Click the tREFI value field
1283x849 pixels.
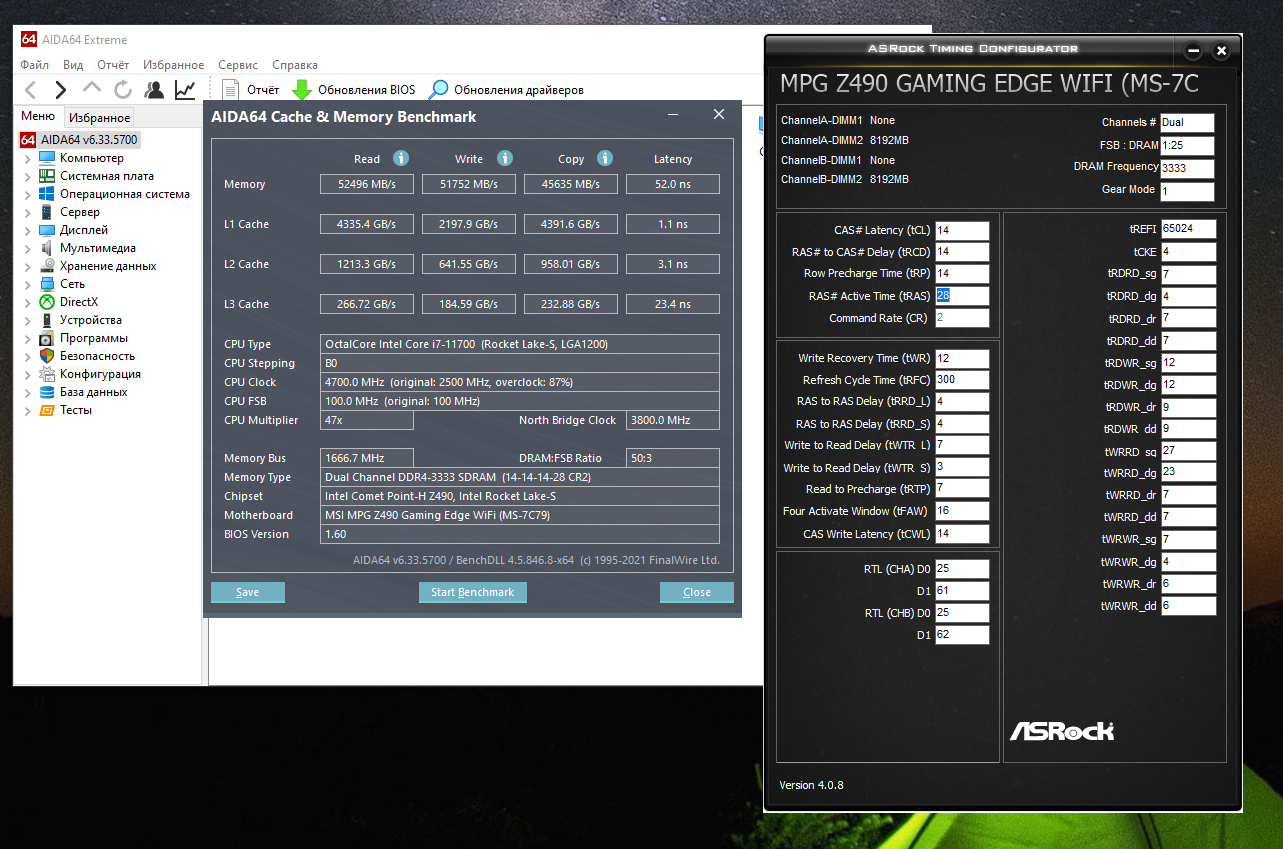click(x=1188, y=229)
